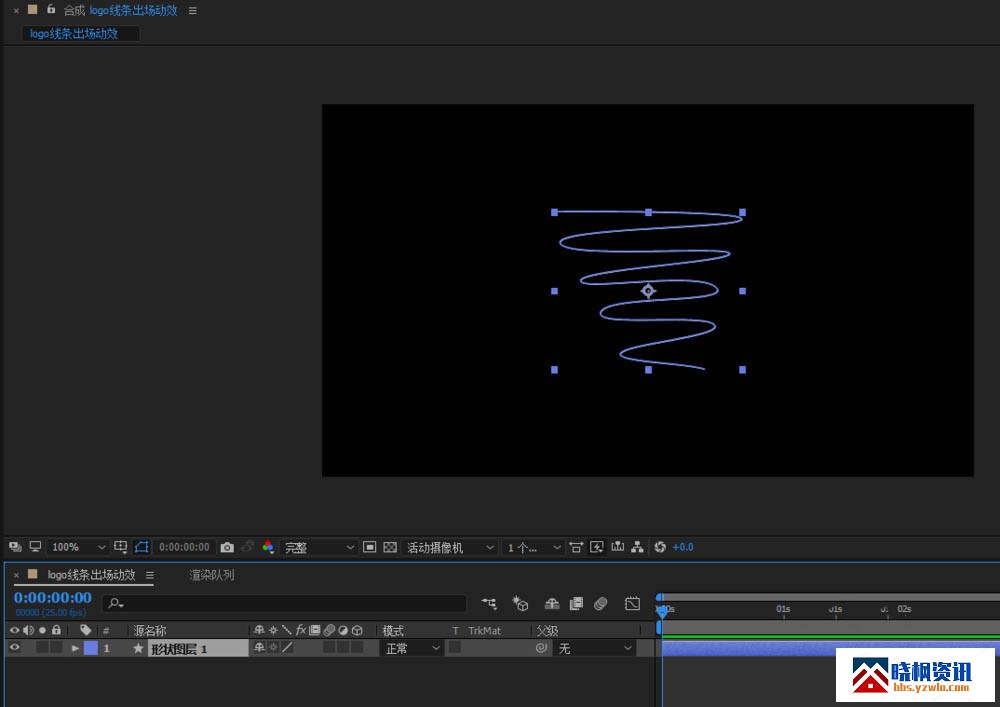Toggle the quality switch of 形状图层 1
This screenshot has width=1000, height=707.
pos(288,648)
